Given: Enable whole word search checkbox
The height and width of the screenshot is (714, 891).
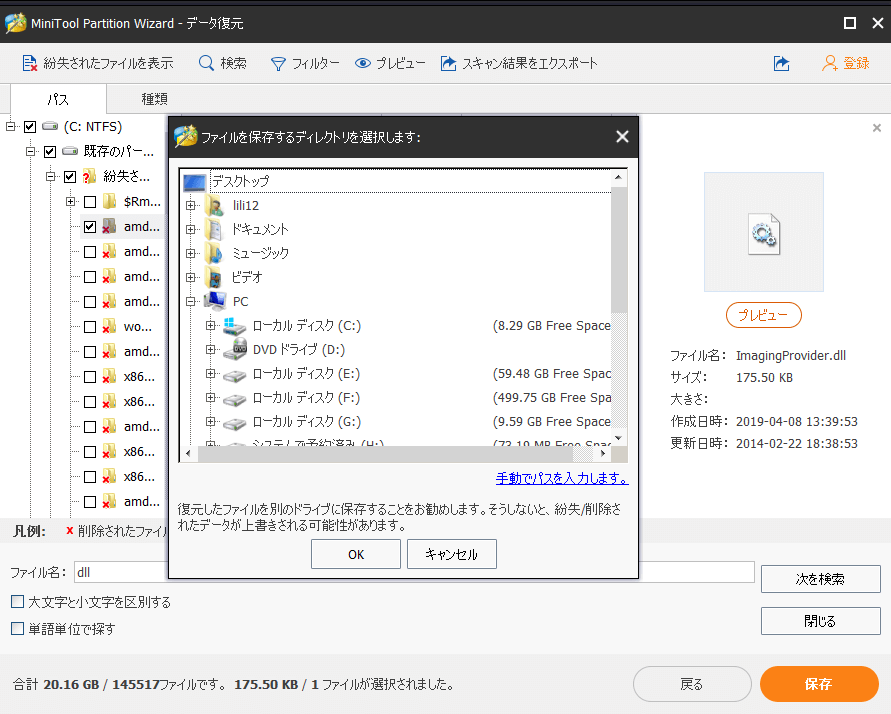Looking at the screenshot, I should tap(18, 628).
